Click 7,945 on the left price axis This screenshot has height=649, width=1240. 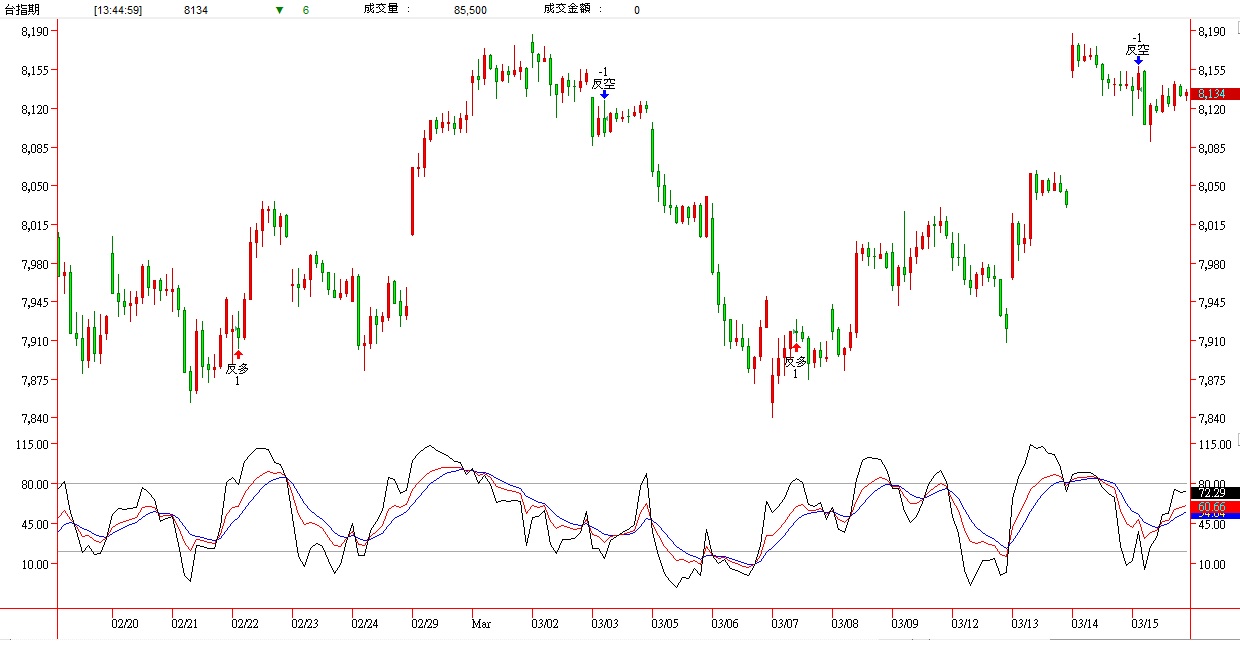pyautogui.click(x=36, y=303)
